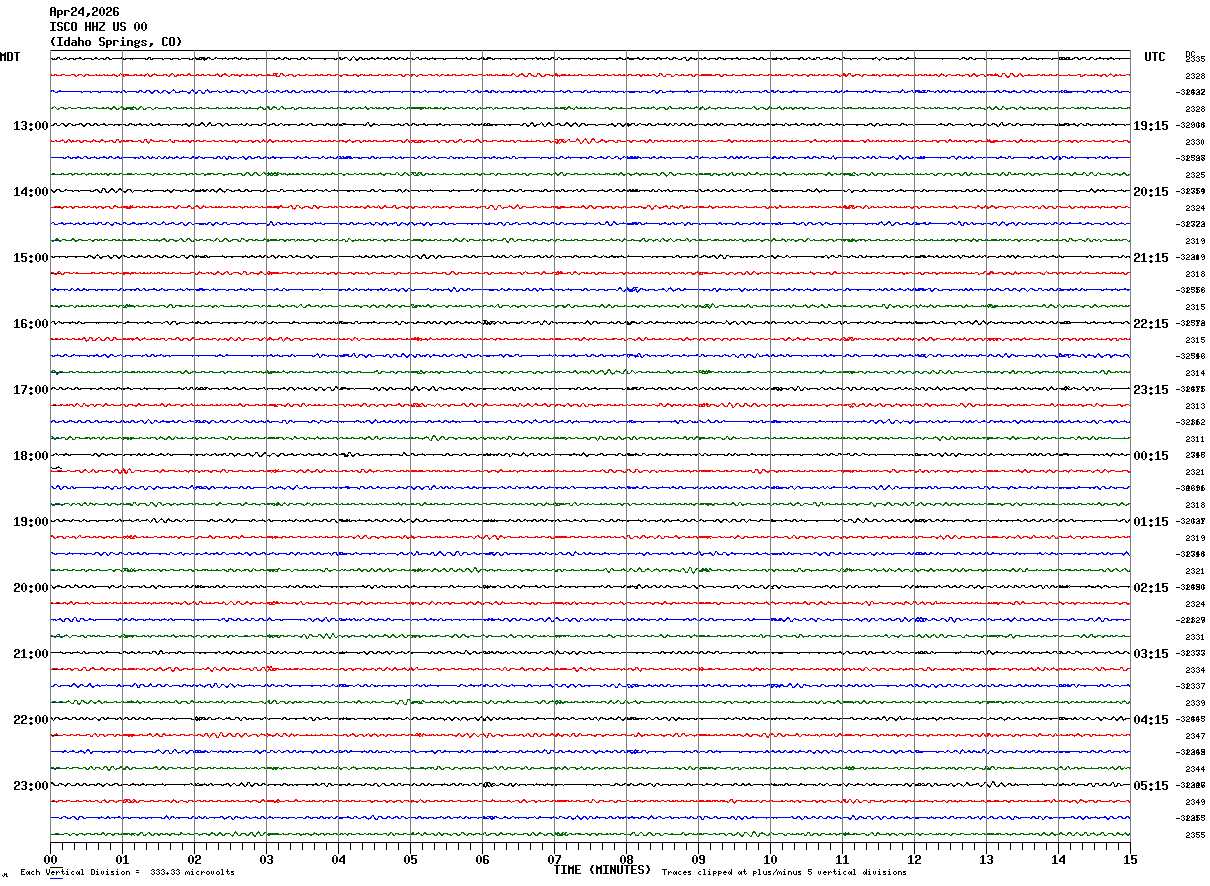The height and width of the screenshot is (886, 1210).
Task: Select minute 15 on the bottom axis
Action: (x=1130, y=859)
